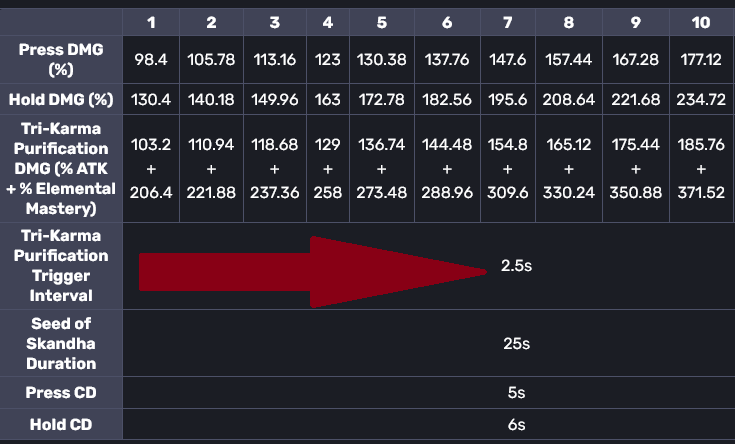
Task: Select the level 4 column header
Action: (328, 22)
